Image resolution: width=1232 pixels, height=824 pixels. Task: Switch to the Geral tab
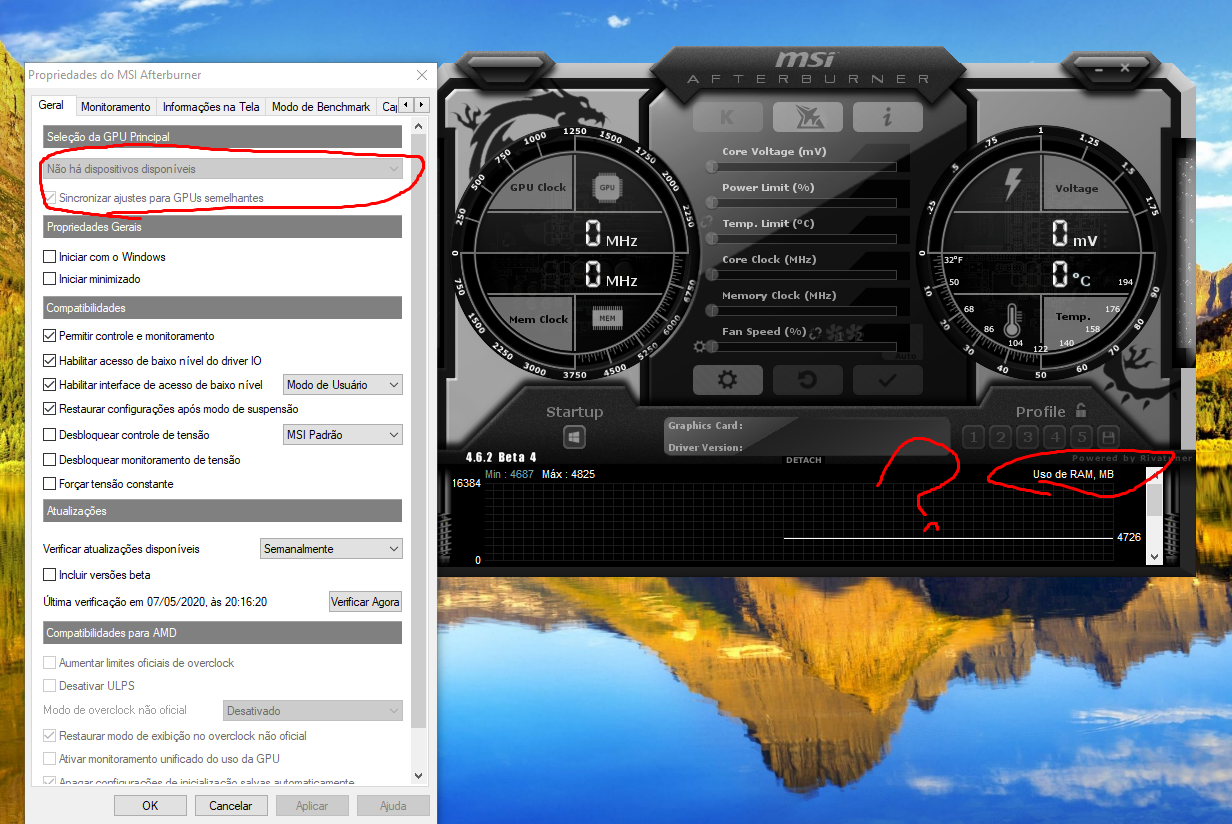coord(51,105)
